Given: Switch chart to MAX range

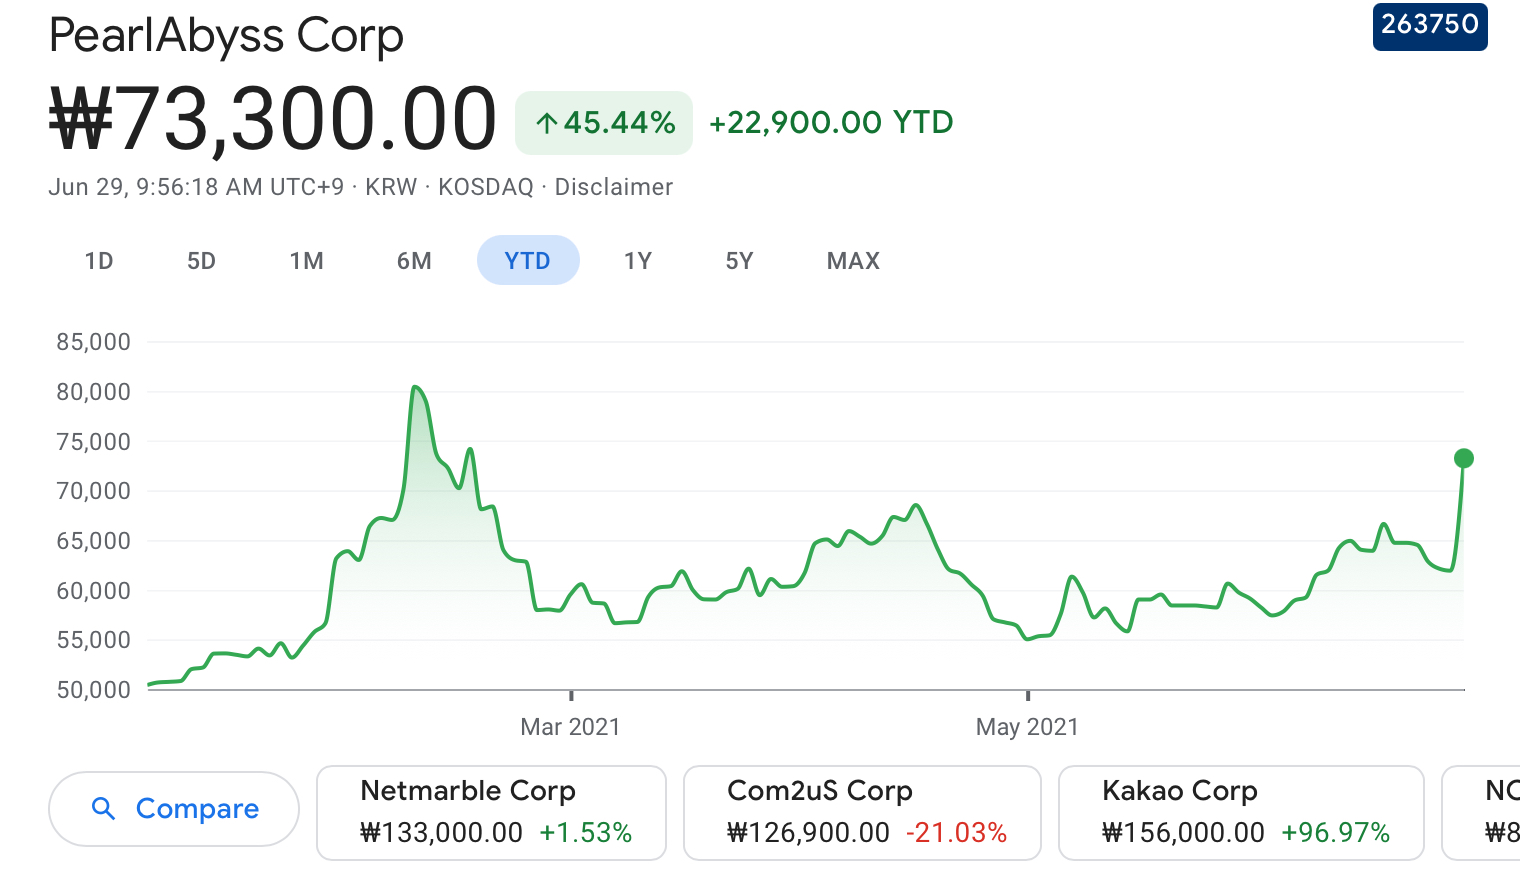Looking at the screenshot, I should coord(853,261).
